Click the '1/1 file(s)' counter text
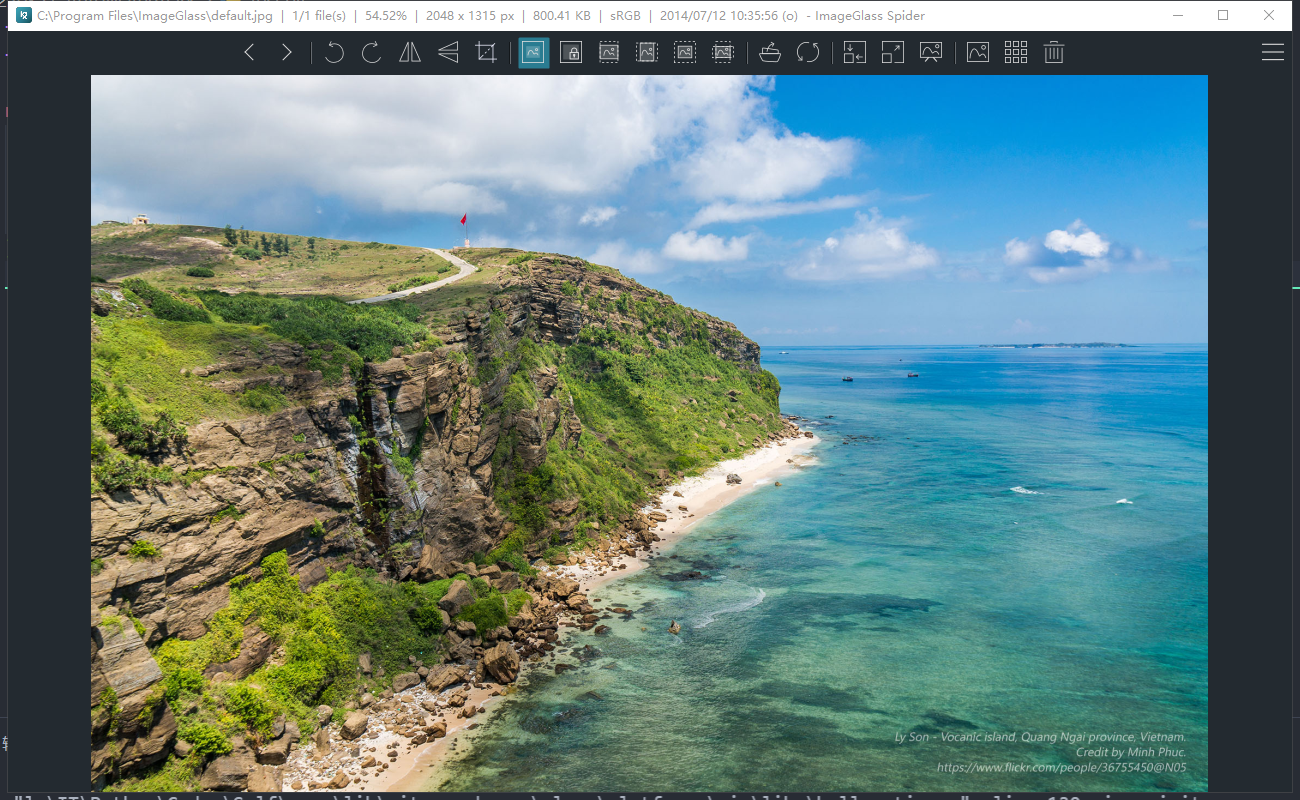The width and height of the screenshot is (1300, 800). coord(319,16)
